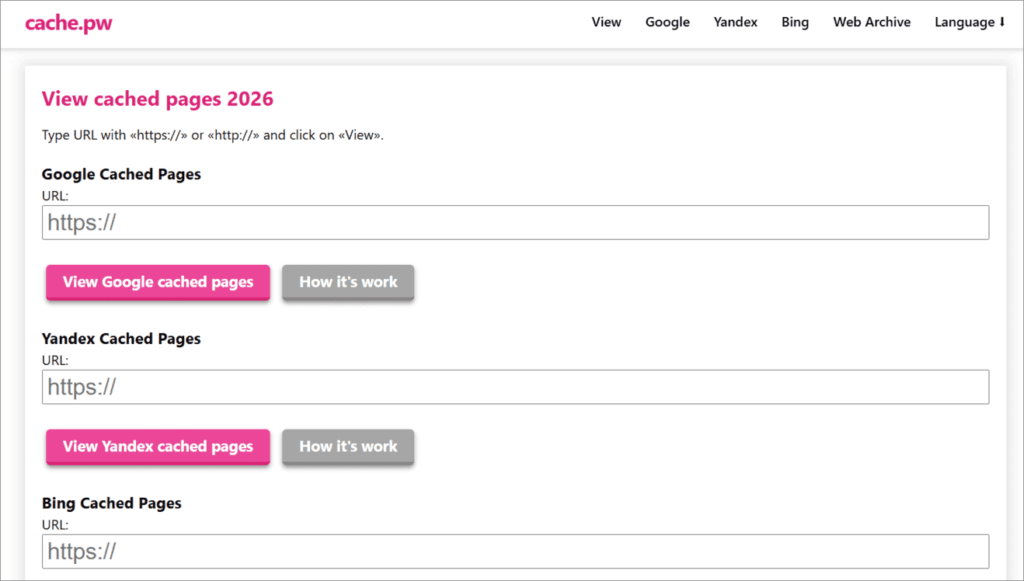Click View Yandex cached pages button
This screenshot has width=1024, height=581.
[x=158, y=447]
